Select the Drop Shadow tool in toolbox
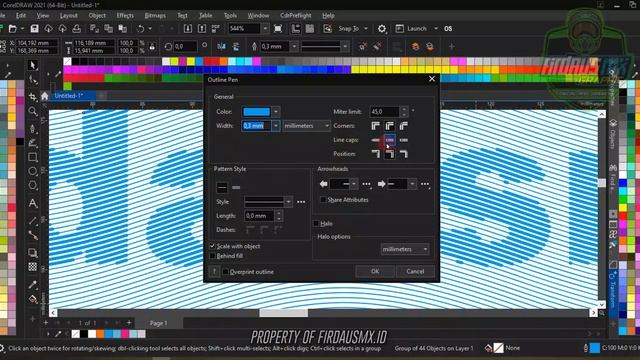 pyautogui.click(x=33, y=253)
